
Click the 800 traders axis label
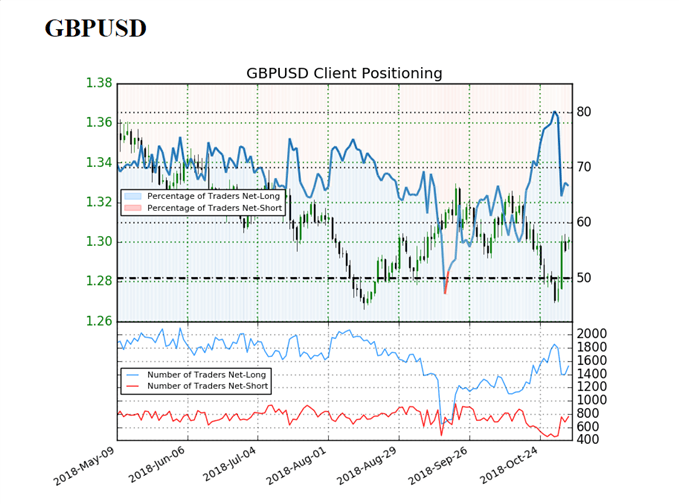click(x=588, y=414)
